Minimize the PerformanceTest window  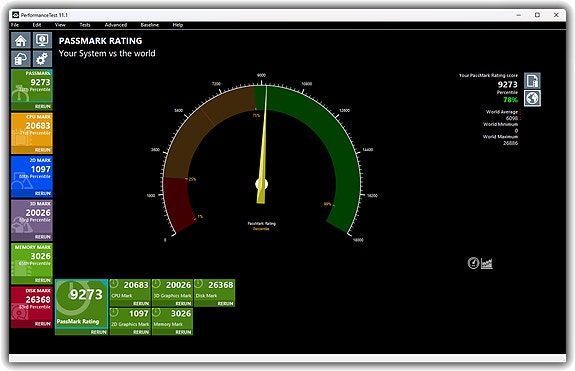tap(519, 15)
